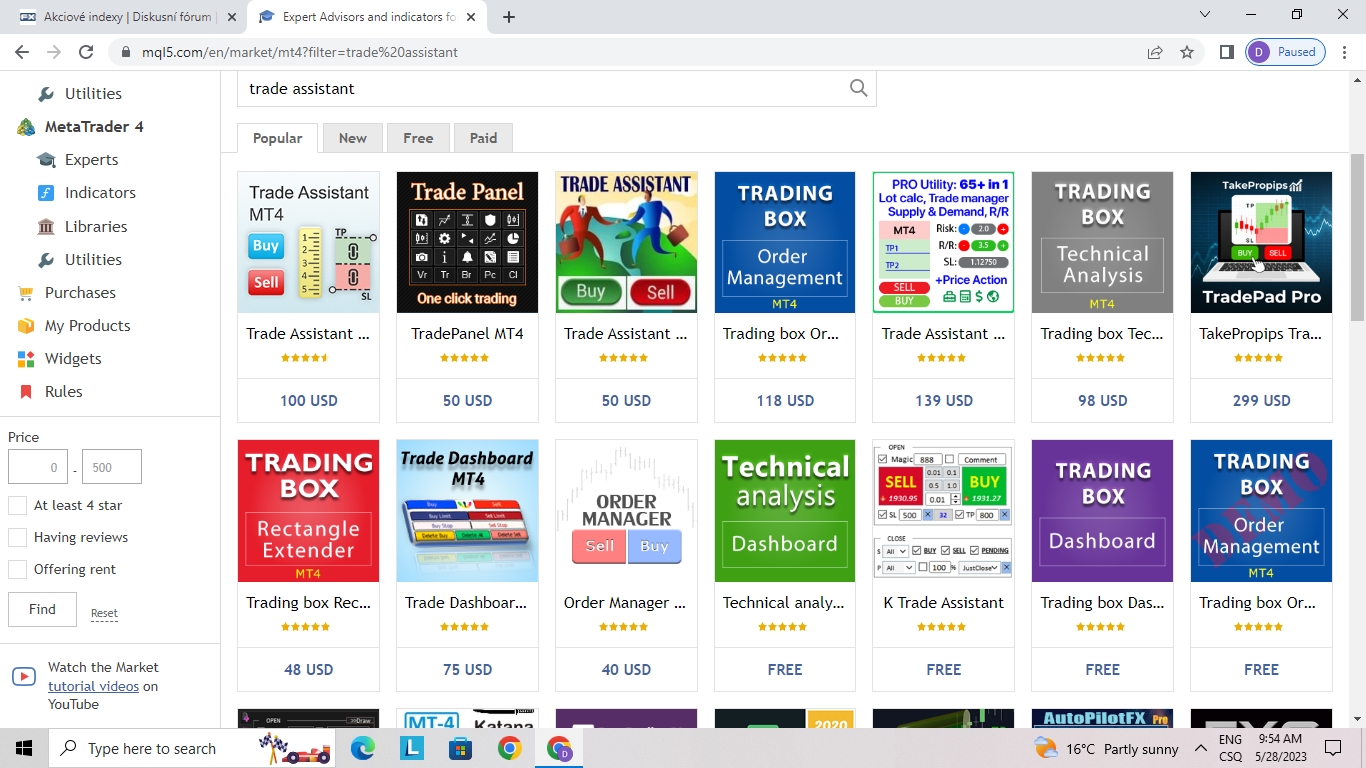Viewport: 1366px width, 768px height.
Task: Show hidden tray icons with the chevron
Action: coord(1200,748)
